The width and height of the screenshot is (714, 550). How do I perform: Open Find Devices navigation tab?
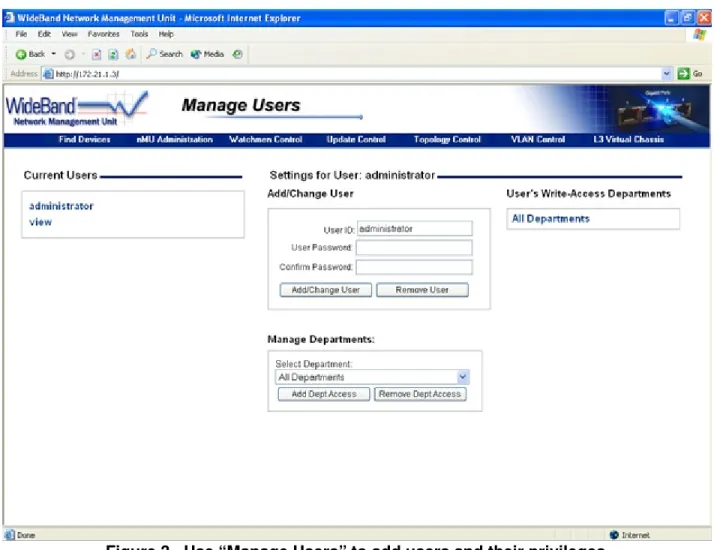coord(85,139)
